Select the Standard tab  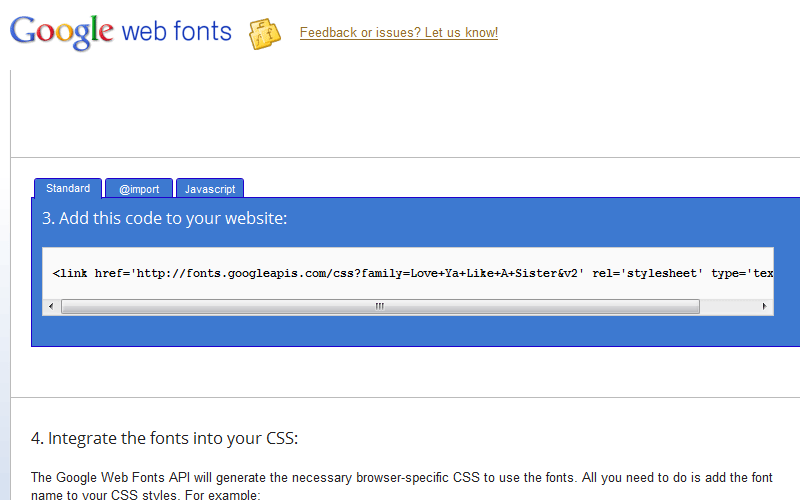point(68,188)
